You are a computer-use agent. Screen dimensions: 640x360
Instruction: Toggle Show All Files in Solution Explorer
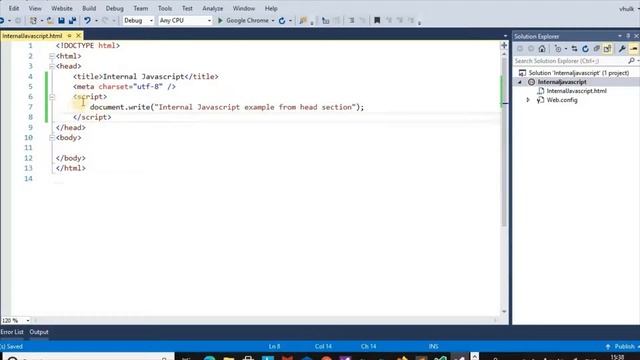pos(607,49)
